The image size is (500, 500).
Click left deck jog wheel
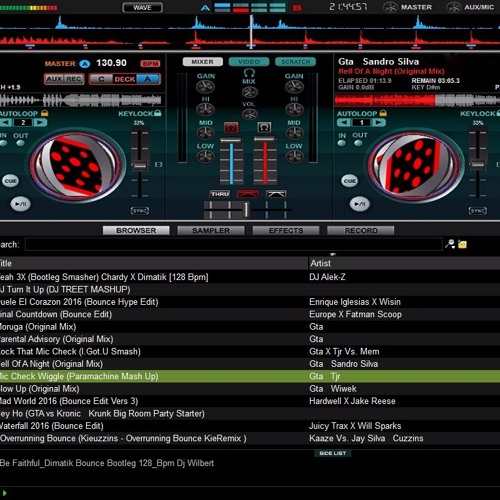78,166
